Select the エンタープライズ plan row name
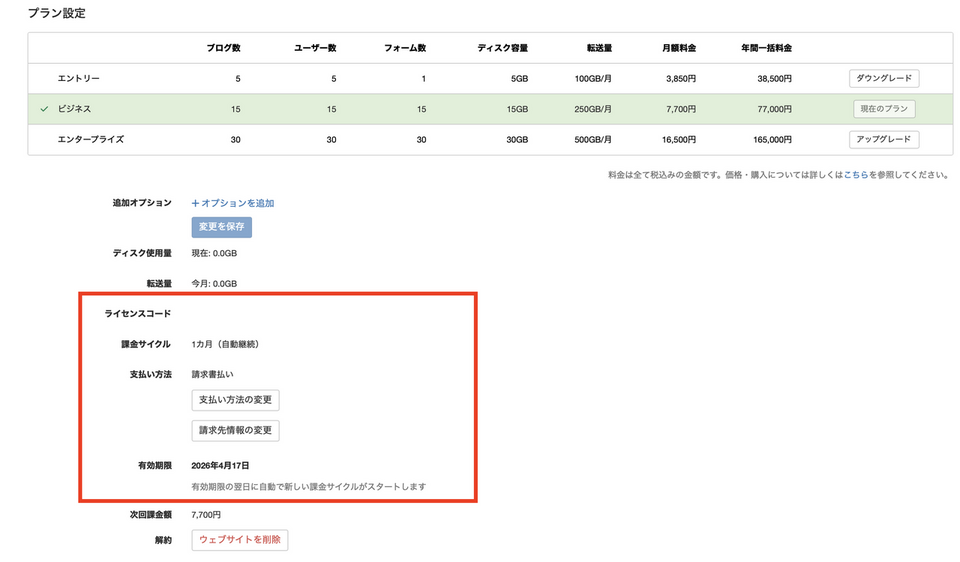 tap(91, 139)
